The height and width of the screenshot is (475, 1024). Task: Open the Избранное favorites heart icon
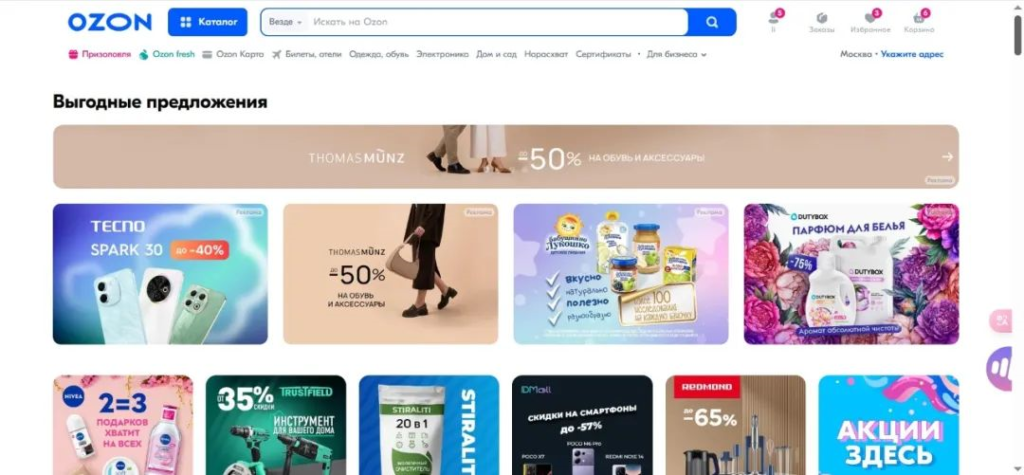(x=870, y=22)
